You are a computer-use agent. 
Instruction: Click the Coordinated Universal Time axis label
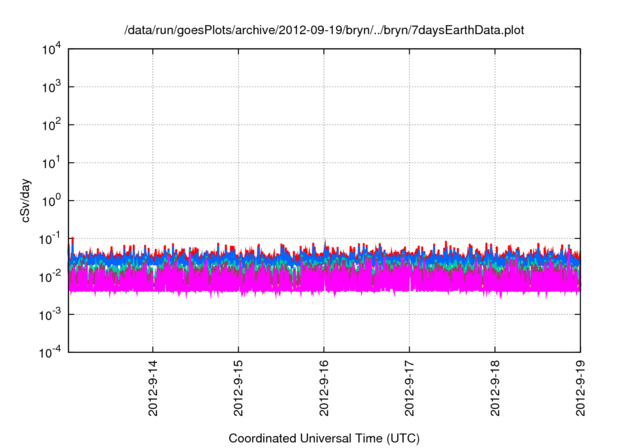point(323,438)
